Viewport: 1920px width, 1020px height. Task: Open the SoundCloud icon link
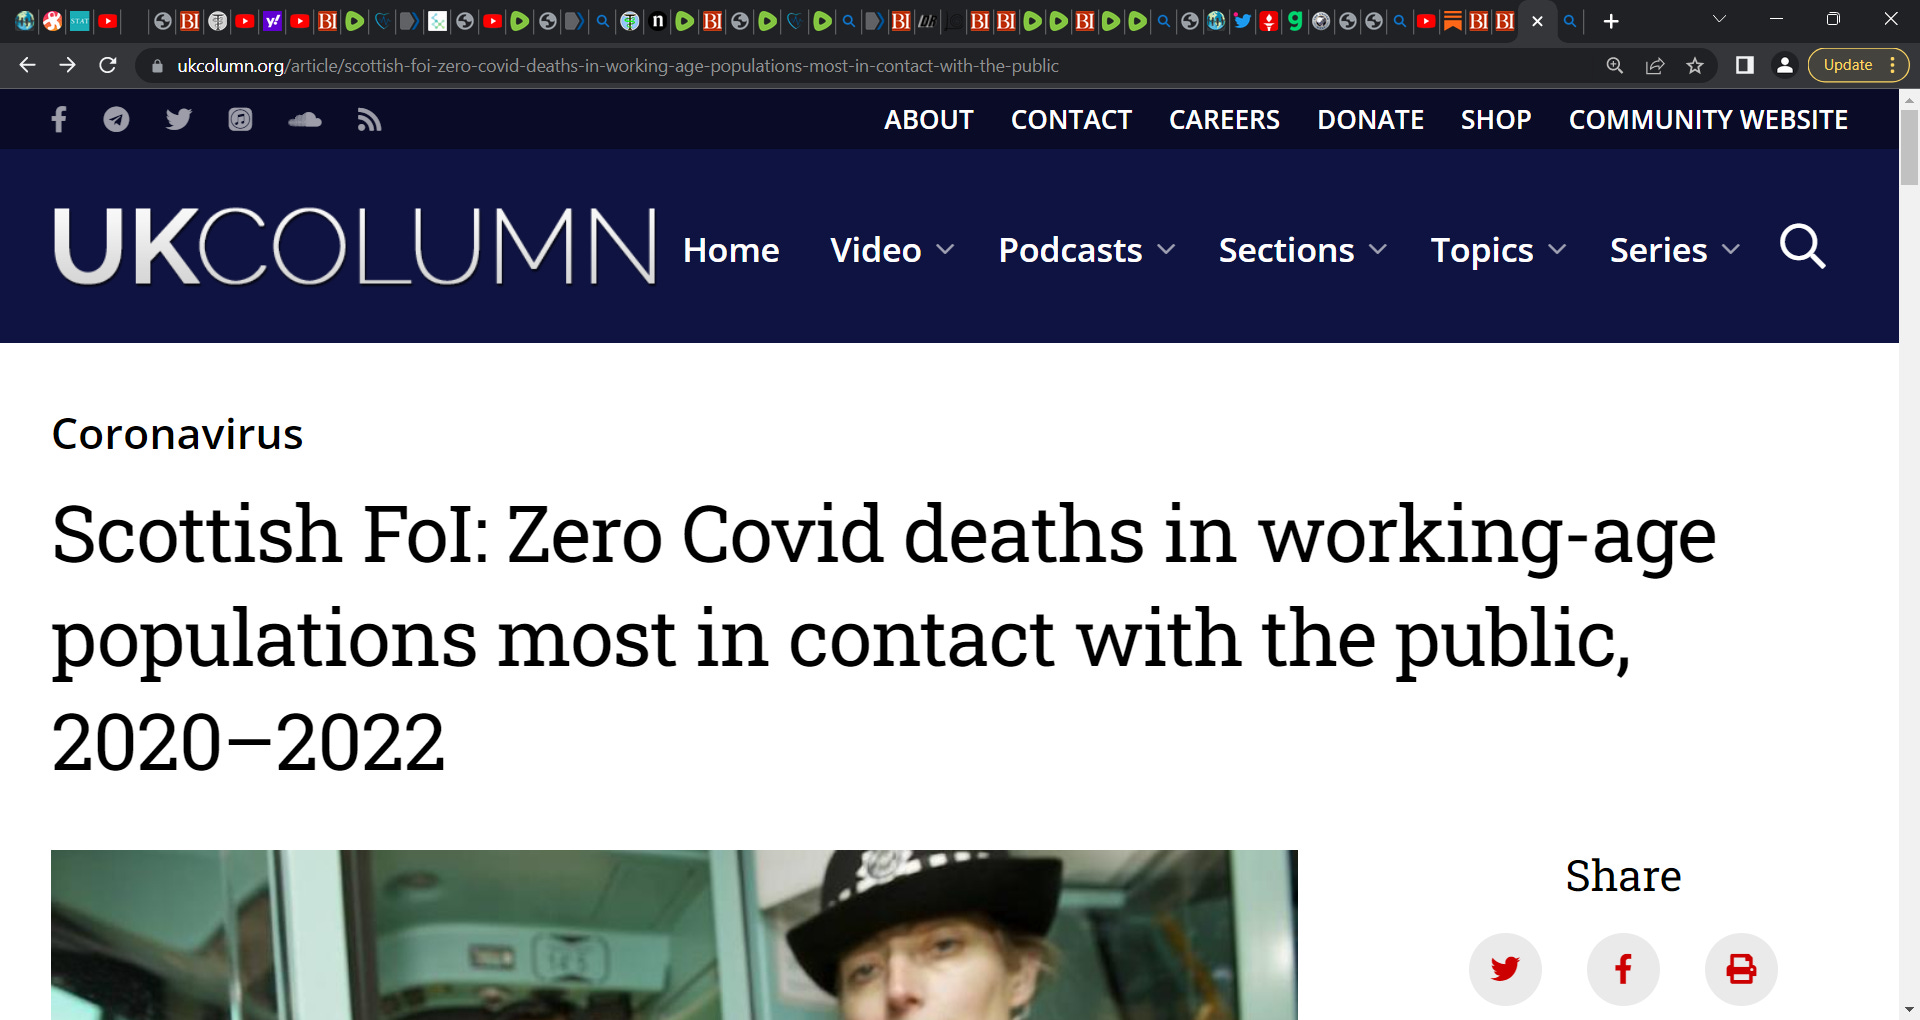pos(305,120)
